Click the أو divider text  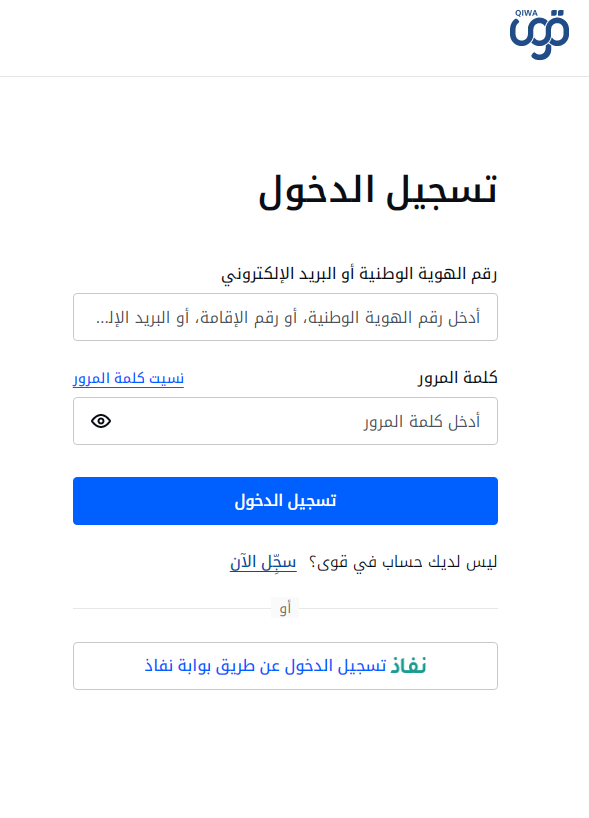pyautogui.click(x=285, y=608)
